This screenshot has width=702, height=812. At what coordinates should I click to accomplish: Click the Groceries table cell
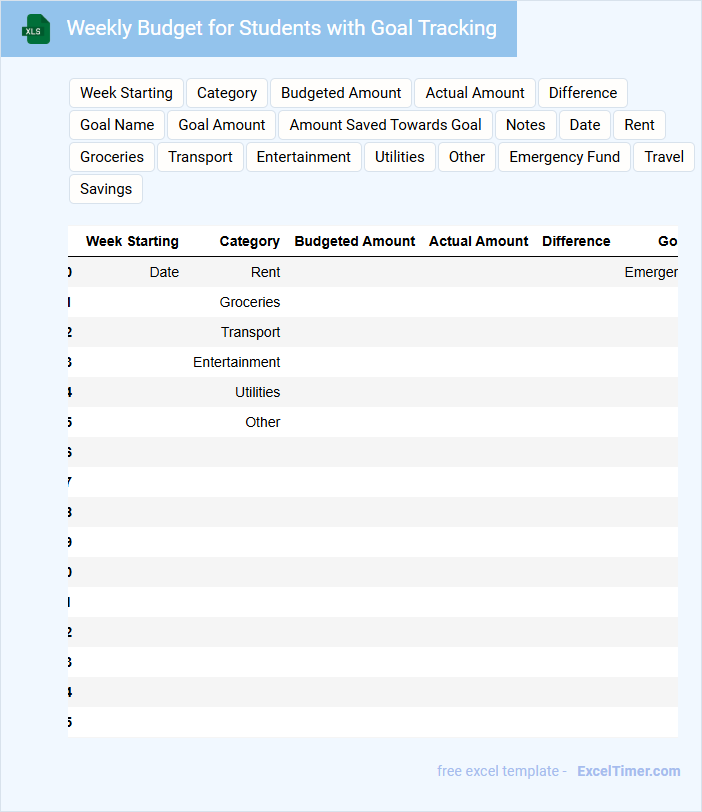coord(250,302)
